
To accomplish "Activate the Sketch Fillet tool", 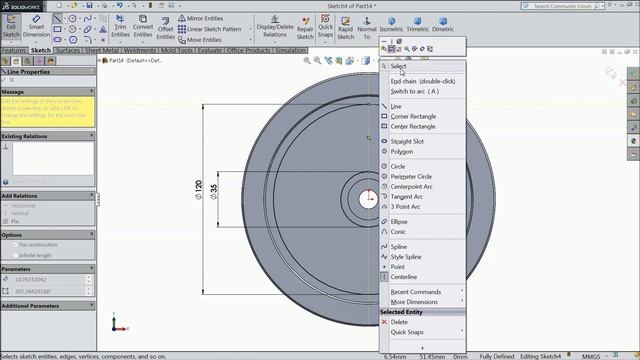I will [87, 40].
